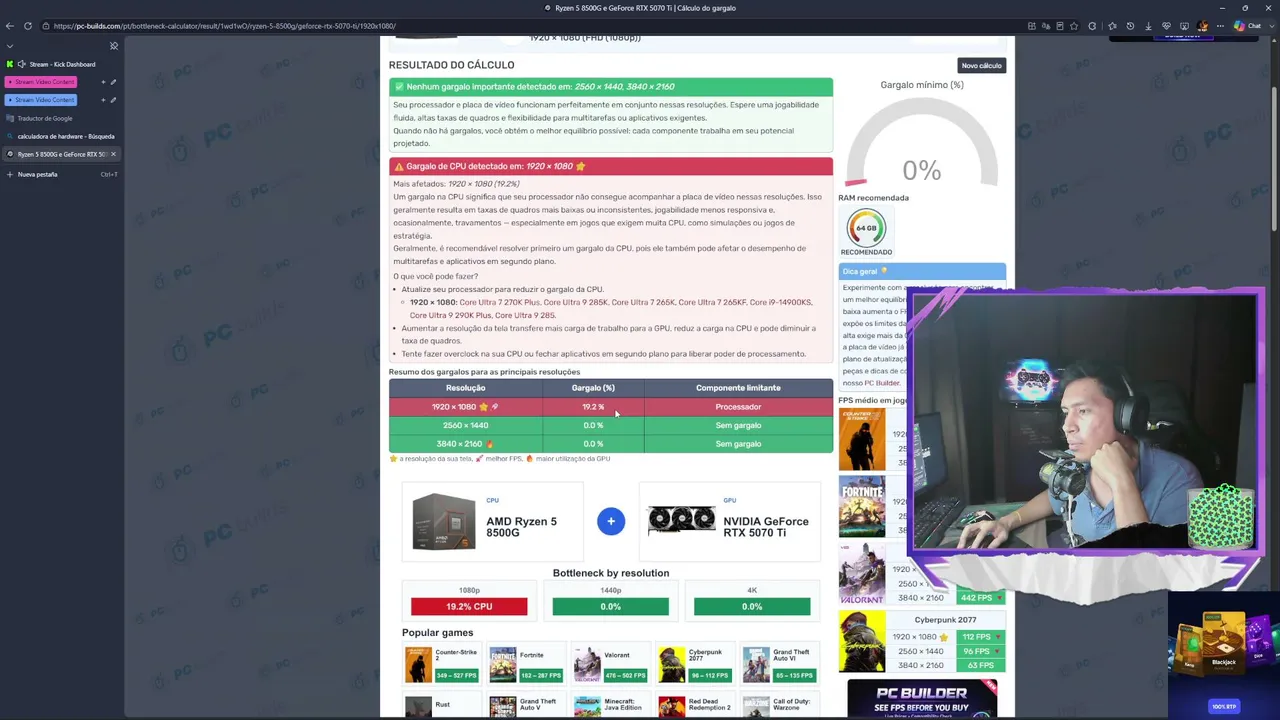Click the Cyberpunk 2077 cover in FPS sidebar
The image size is (1280, 720).
[x=862, y=642]
